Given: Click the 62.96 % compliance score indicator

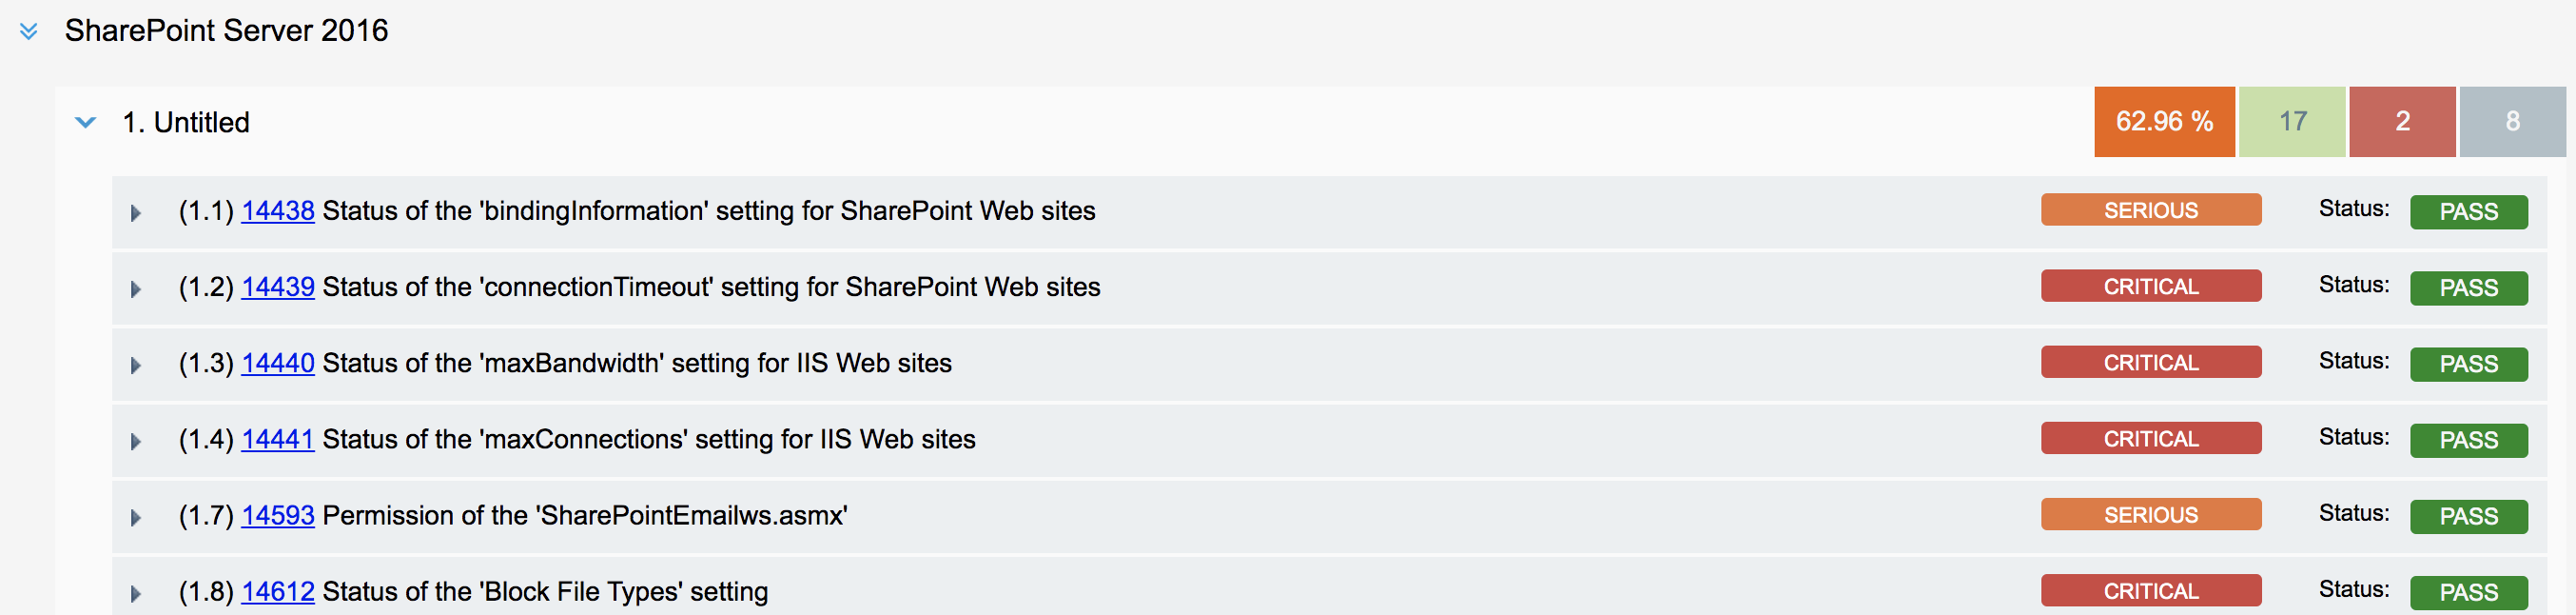Looking at the screenshot, I should pos(2164,121).
